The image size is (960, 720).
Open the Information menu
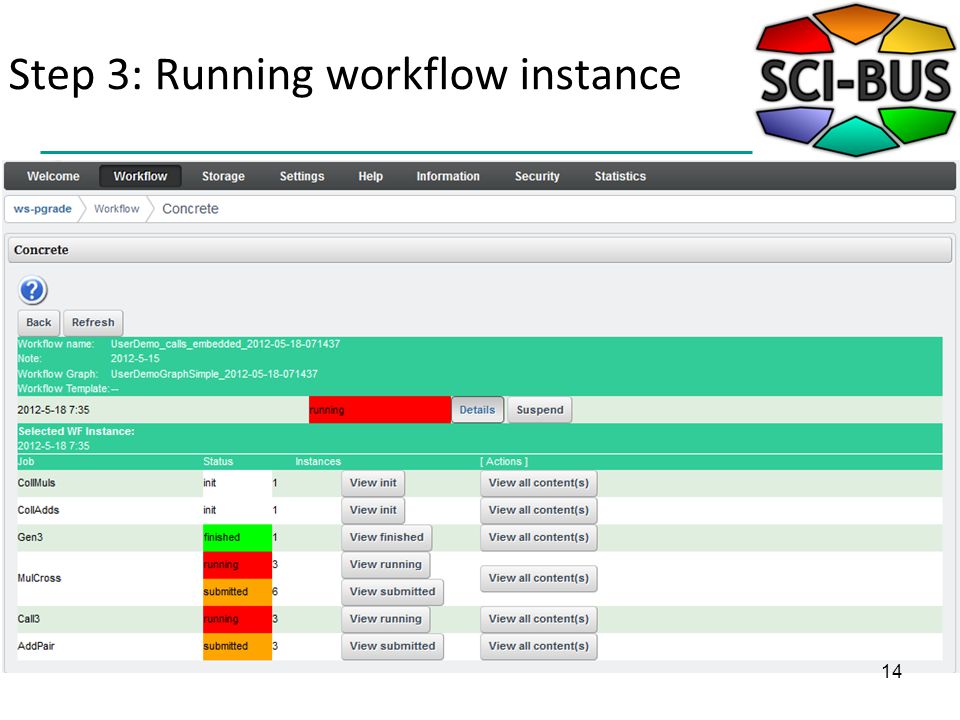(448, 176)
